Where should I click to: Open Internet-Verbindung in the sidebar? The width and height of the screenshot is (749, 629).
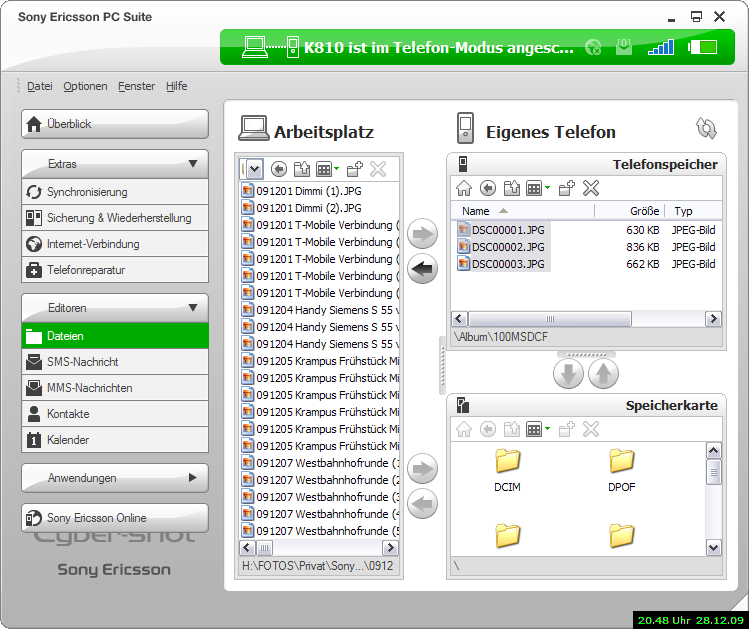115,244
